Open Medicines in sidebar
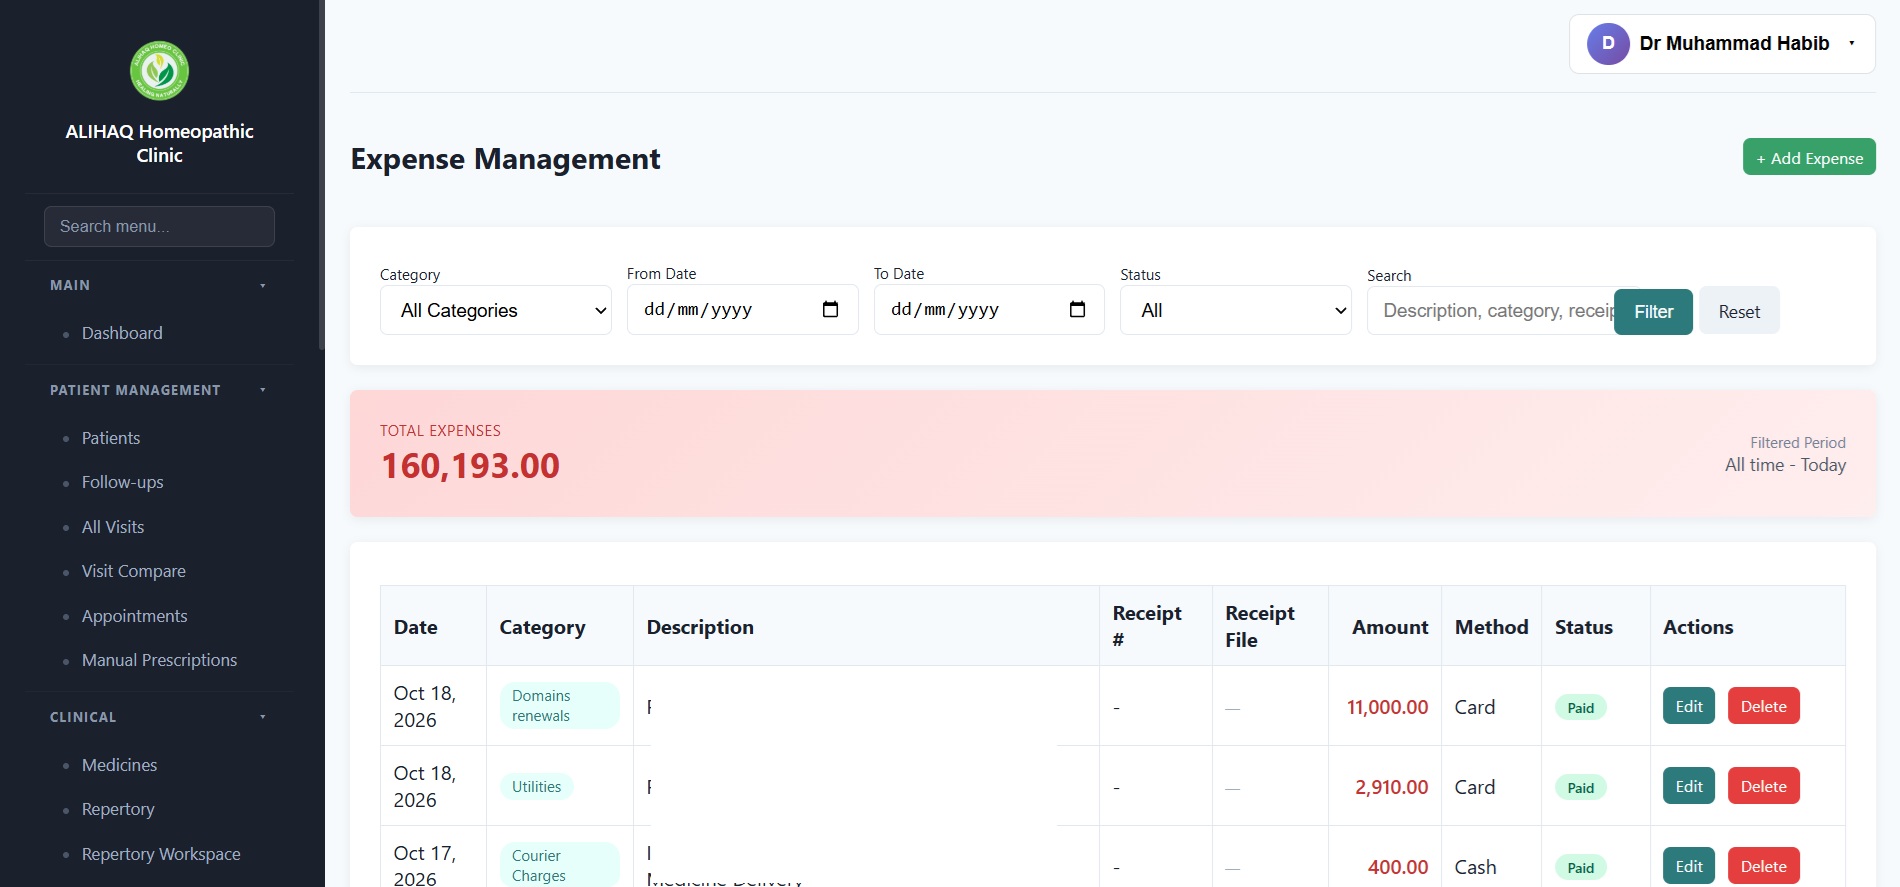Screen dimensions: 1900x887 [120, 765]
